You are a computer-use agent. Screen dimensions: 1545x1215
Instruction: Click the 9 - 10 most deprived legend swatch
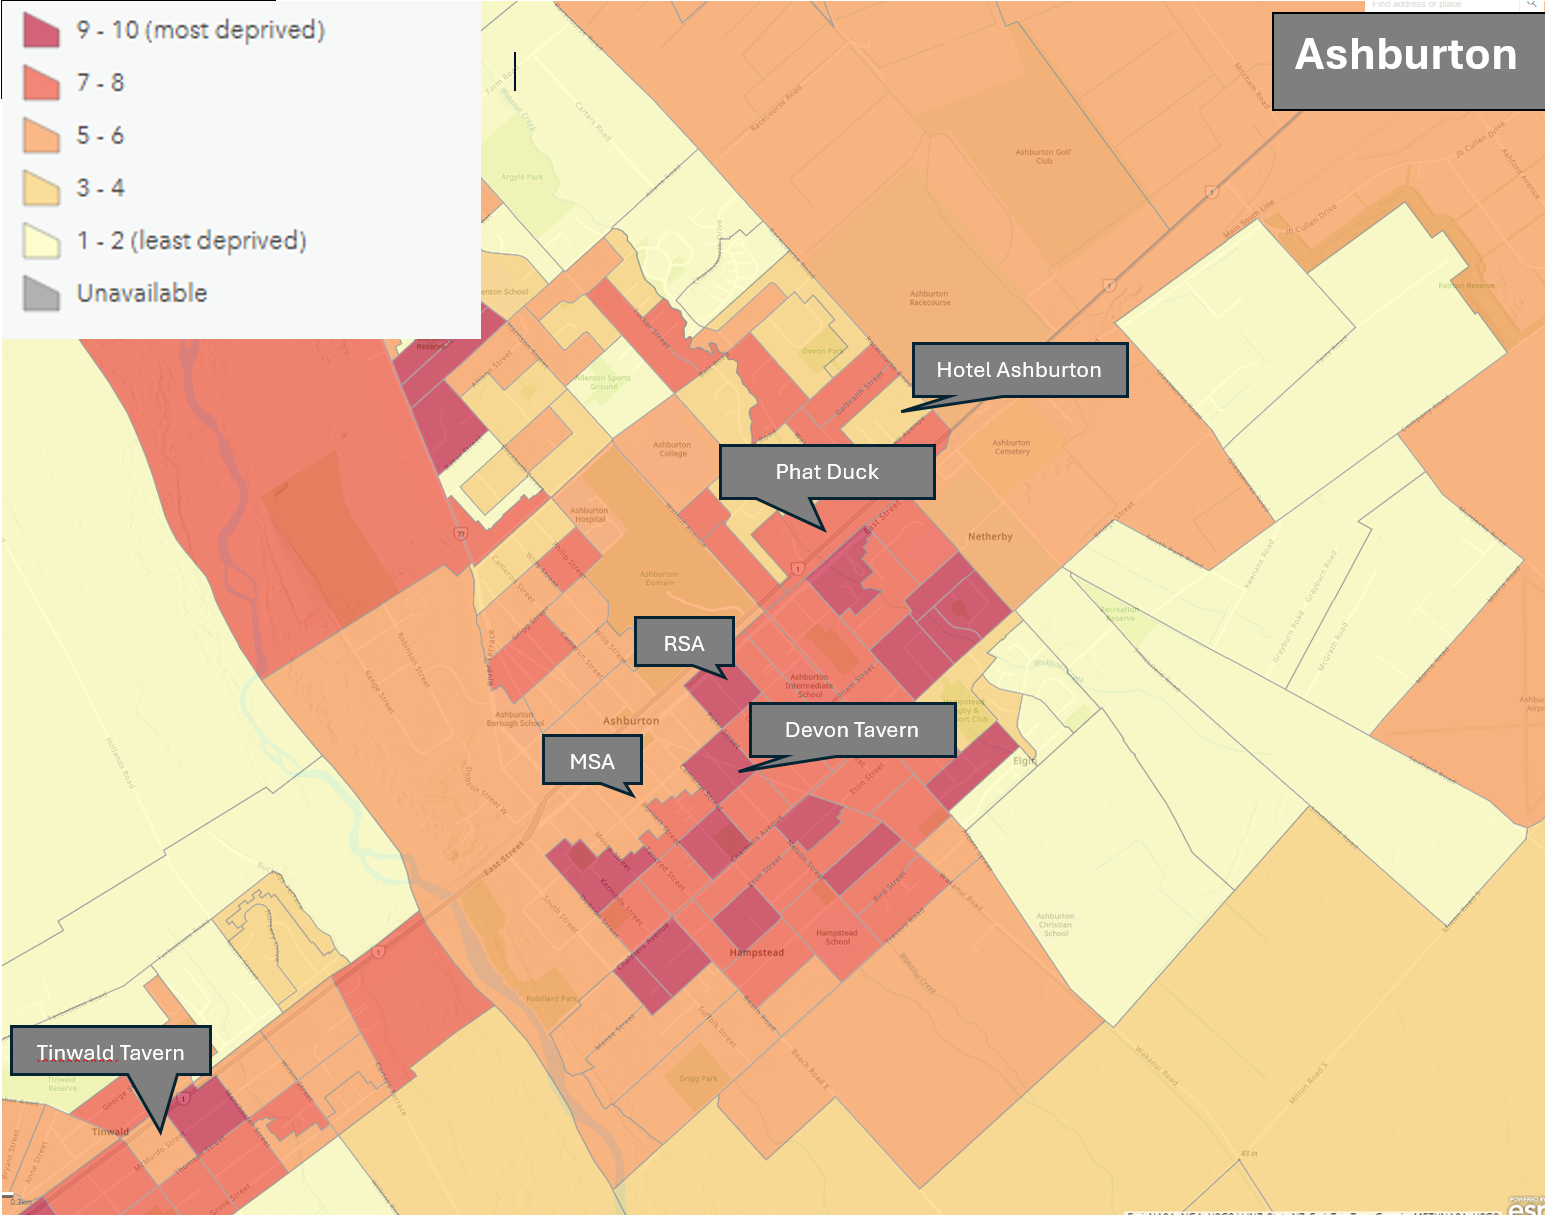pos(41,30)
